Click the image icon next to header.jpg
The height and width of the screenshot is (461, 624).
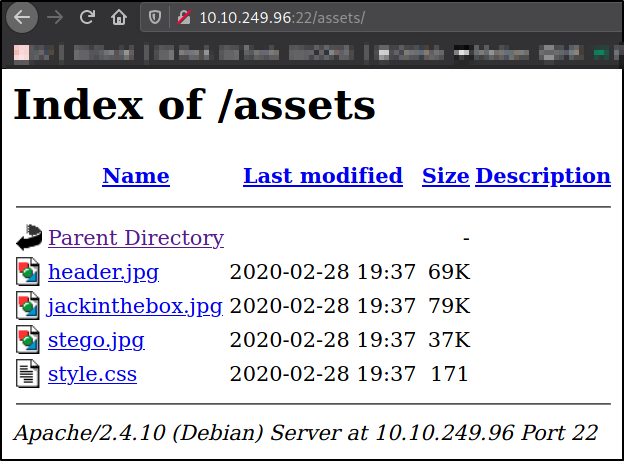[27, 272]
